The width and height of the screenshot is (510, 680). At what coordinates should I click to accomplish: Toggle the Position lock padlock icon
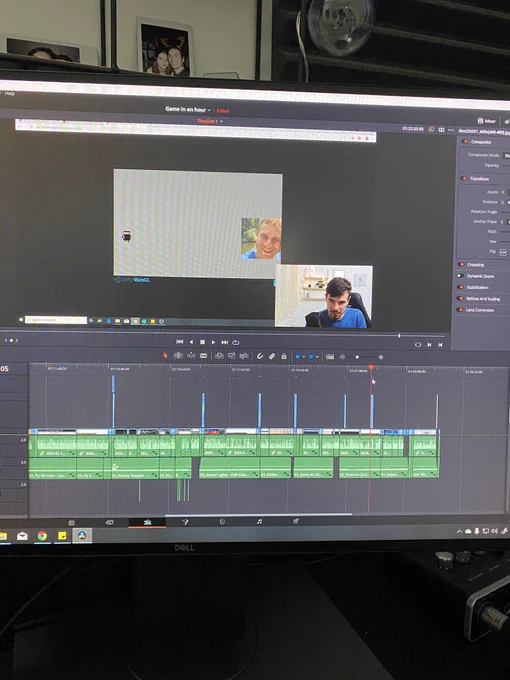(284, 356)
